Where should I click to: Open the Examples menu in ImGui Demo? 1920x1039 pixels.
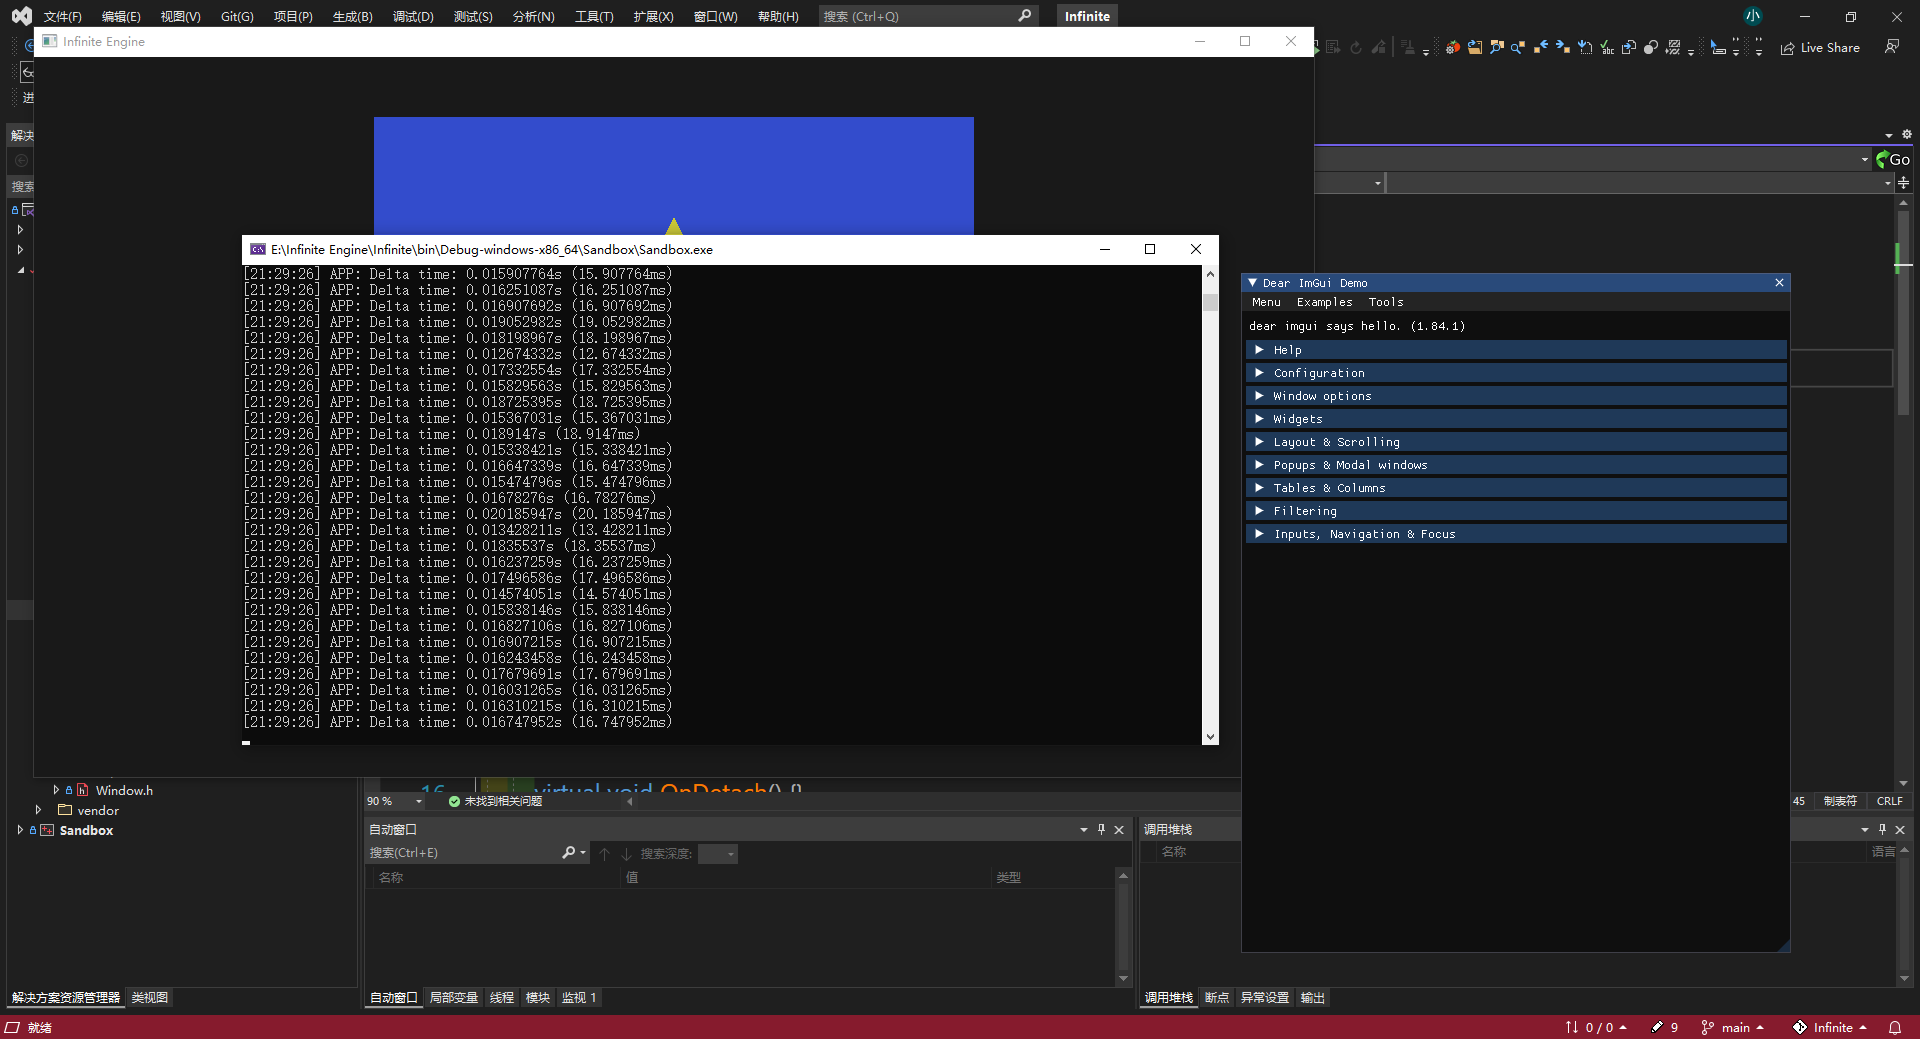(x=1324, y=302)
